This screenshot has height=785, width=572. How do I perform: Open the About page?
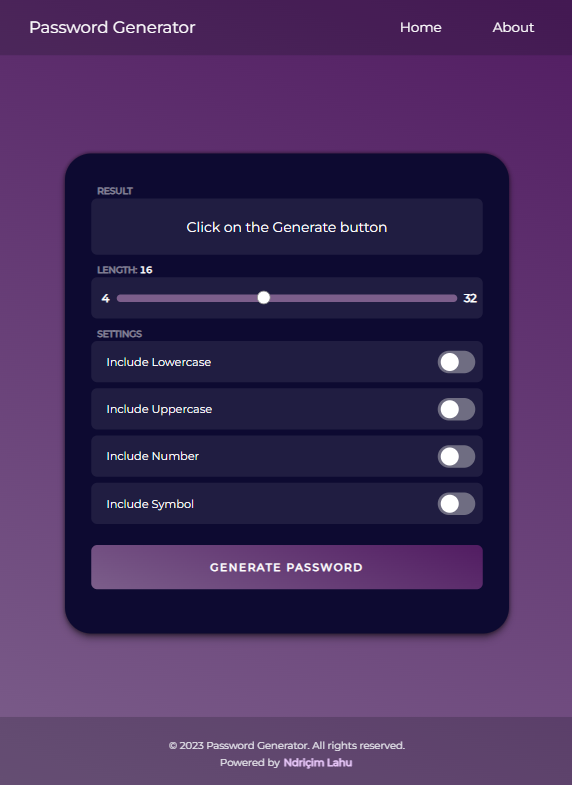(x=513, y=28)
